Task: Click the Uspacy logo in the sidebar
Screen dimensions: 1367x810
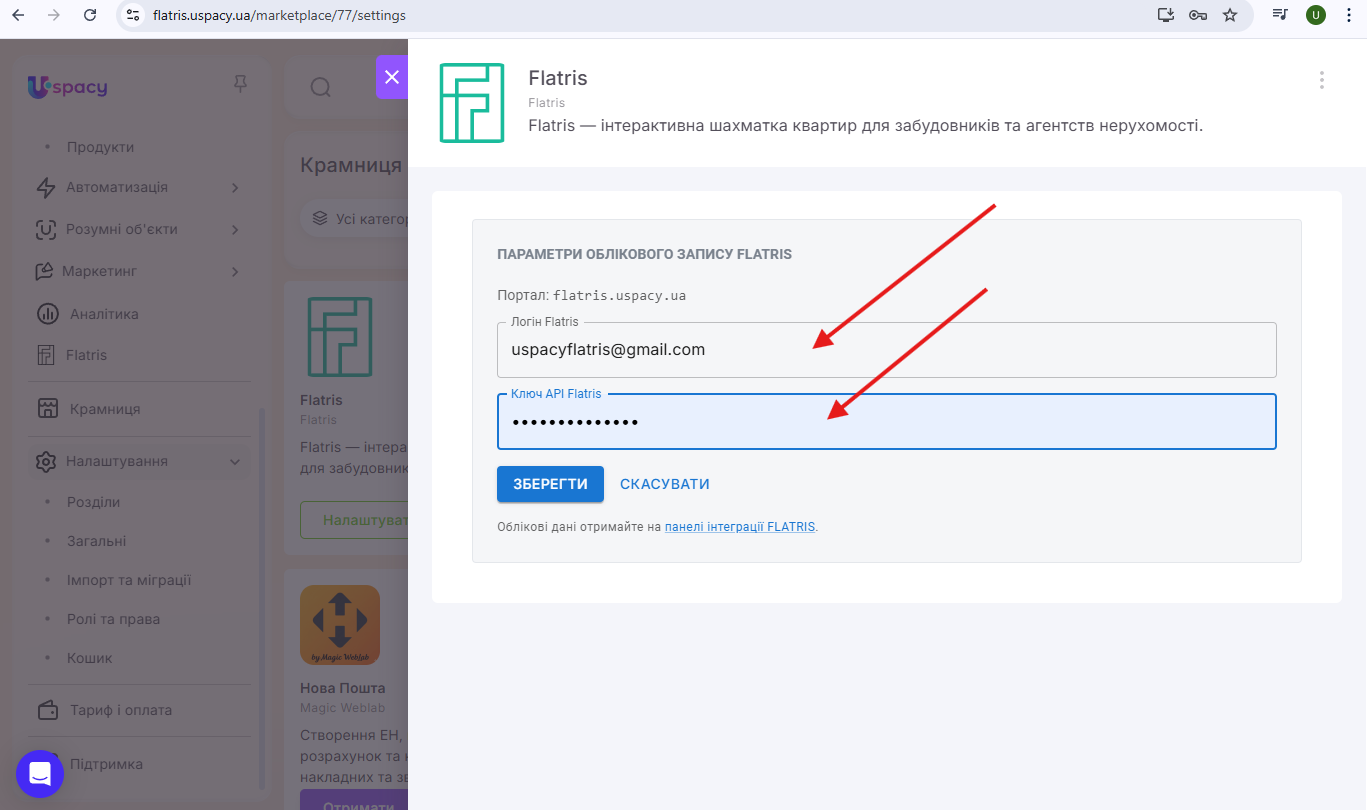Action: [67, 87]
